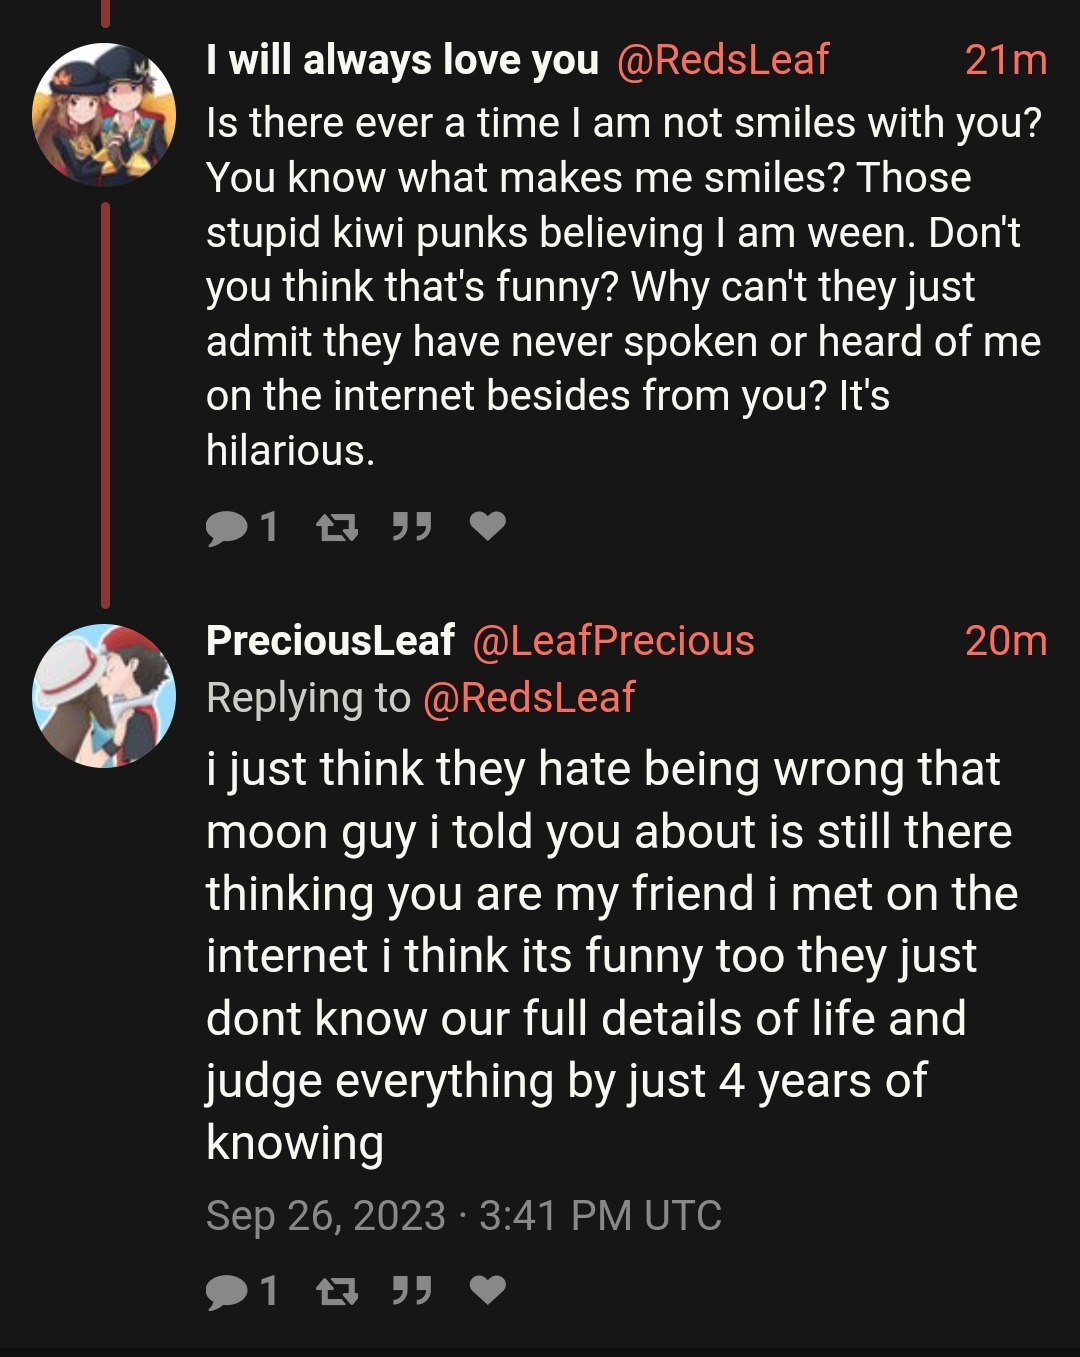Screen dimensions: 1080x1357
Task: Like the RedsLeaf tweet
Action: coord(488,526)
